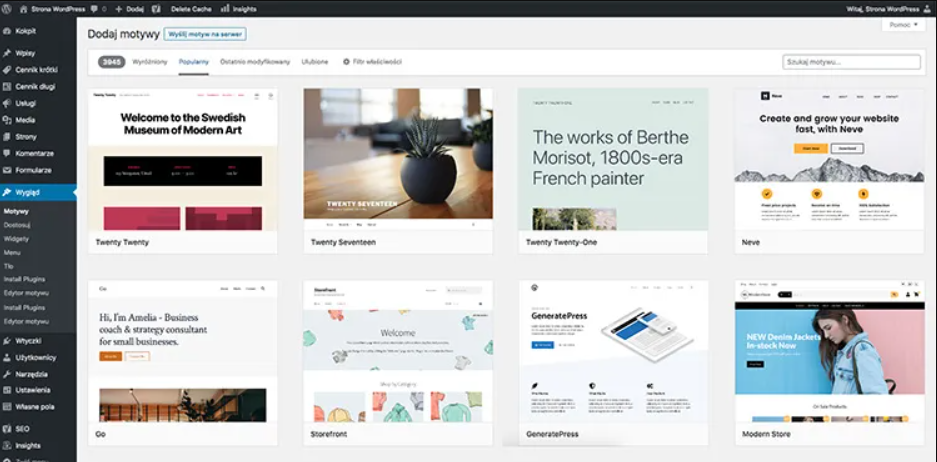Open the comments bubble in the admin bar
Image resolution: width=937 pixels, height=462 pixels.
(94, 9)
